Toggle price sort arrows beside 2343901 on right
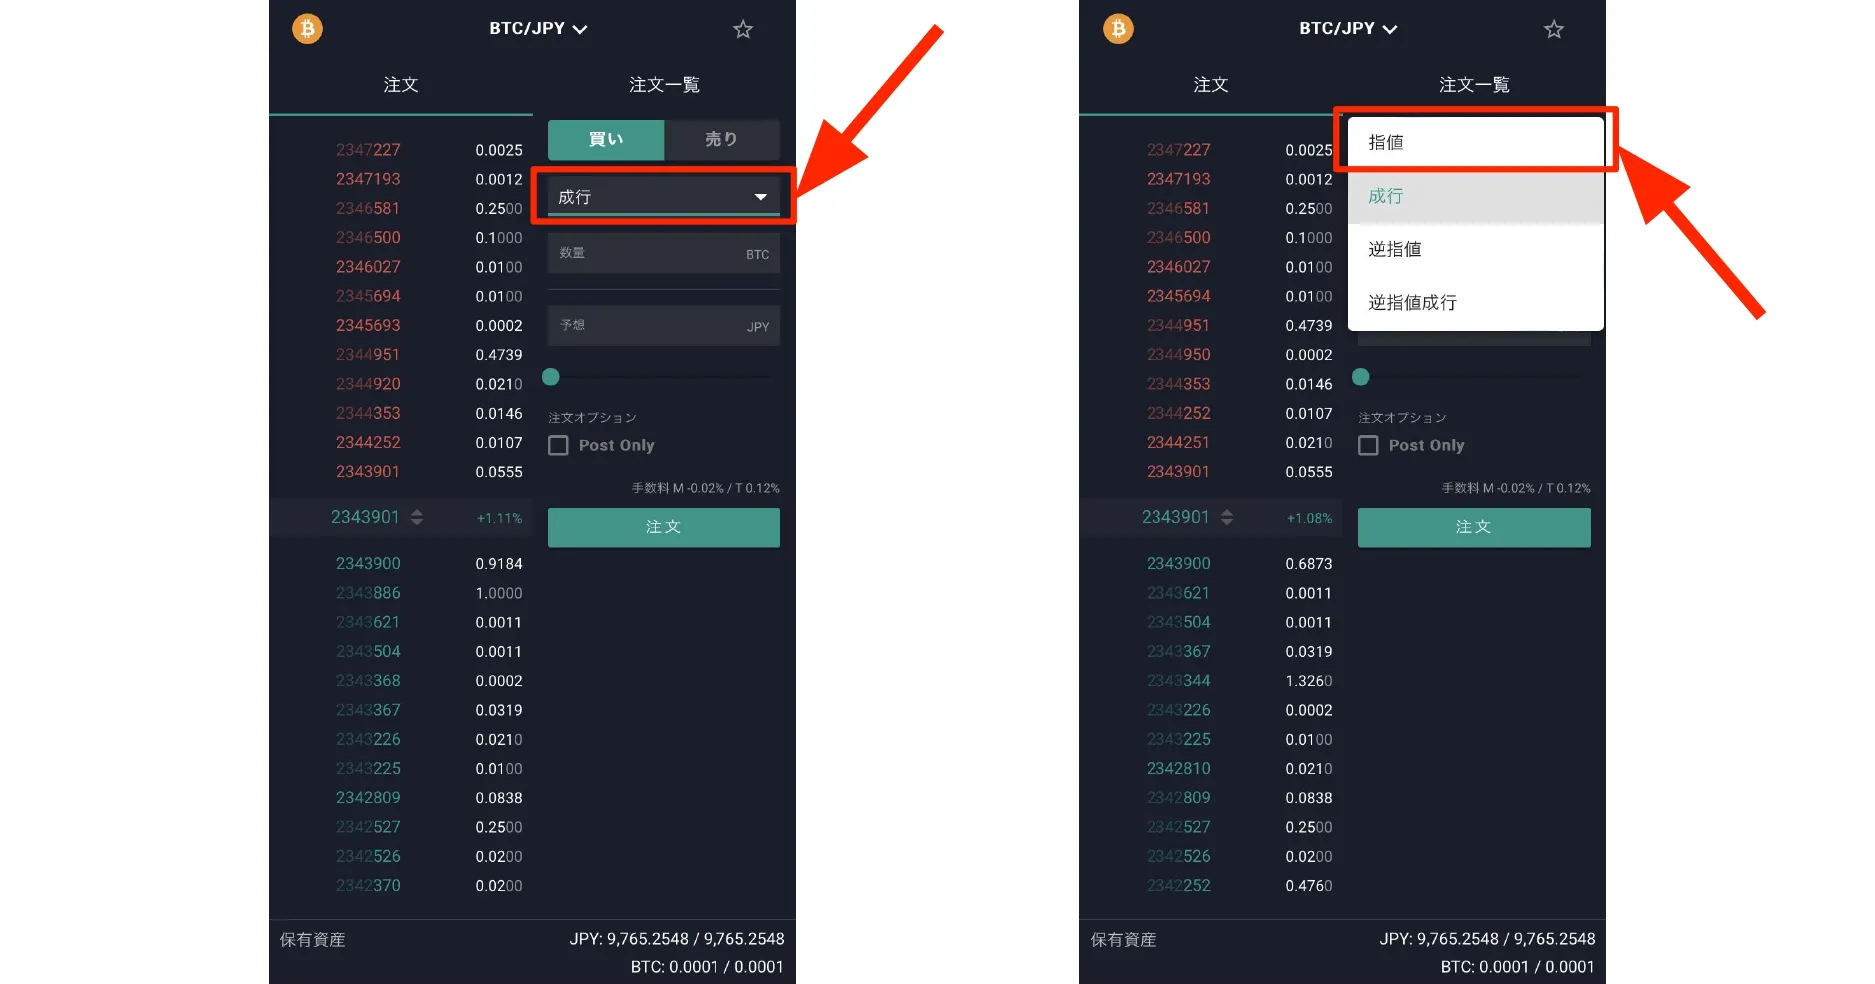Screen dimensions: 1875x984 coord(1227,517)
